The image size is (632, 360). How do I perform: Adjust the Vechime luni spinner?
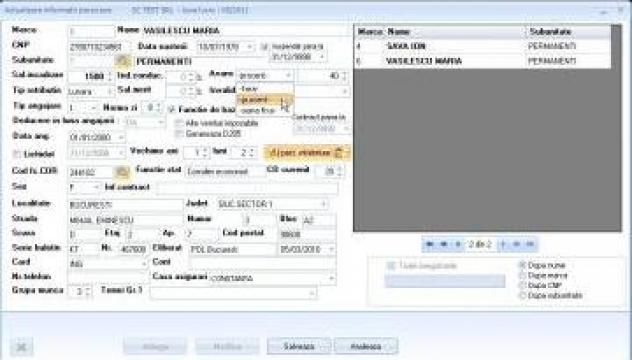point(252,153)
